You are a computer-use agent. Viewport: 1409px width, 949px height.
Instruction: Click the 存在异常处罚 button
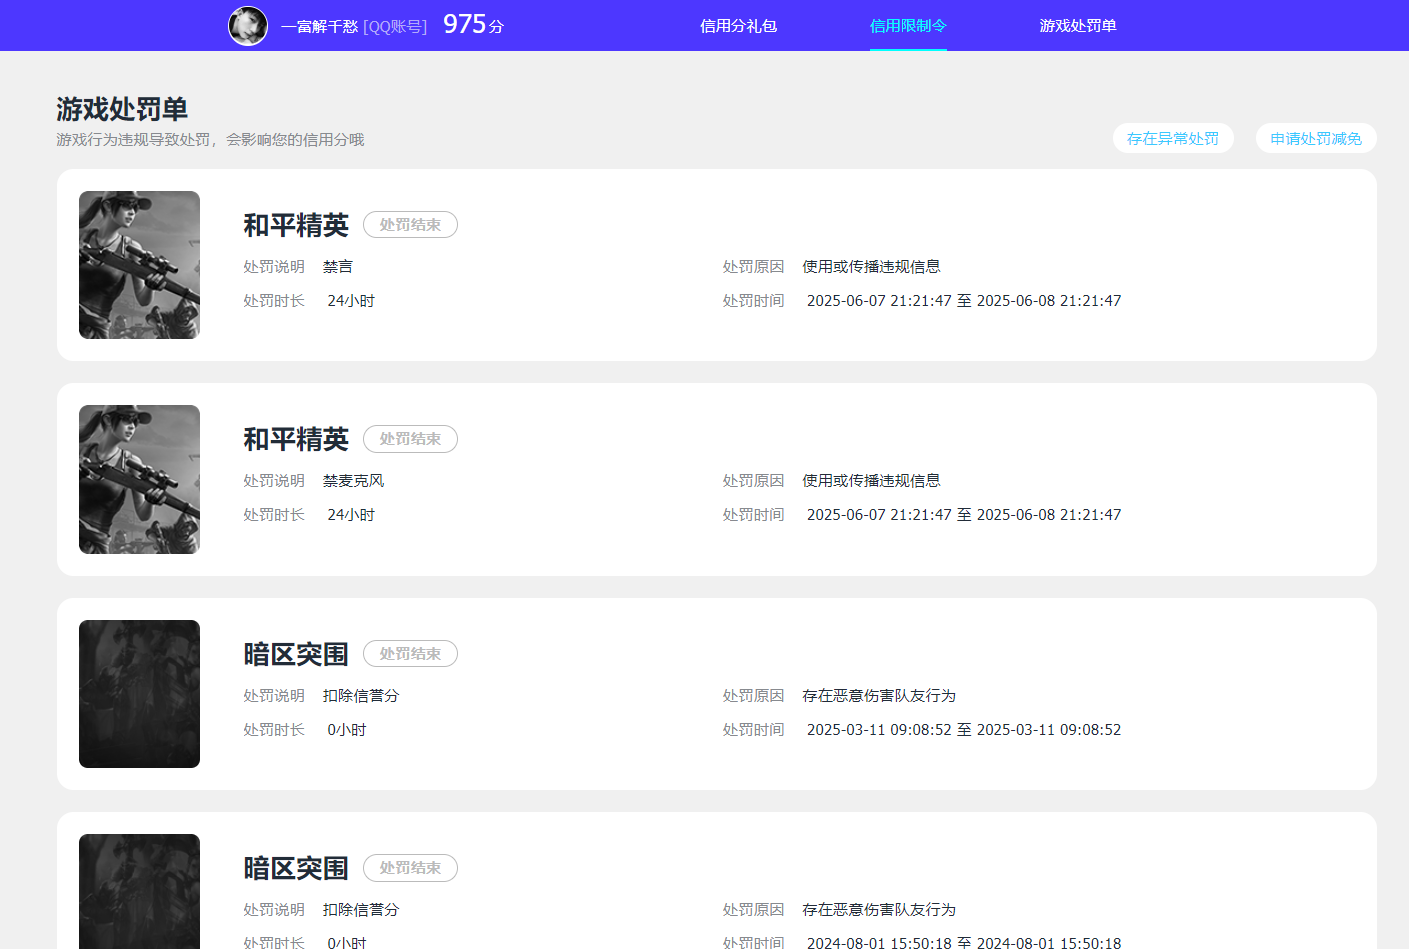pos(1172,139)
